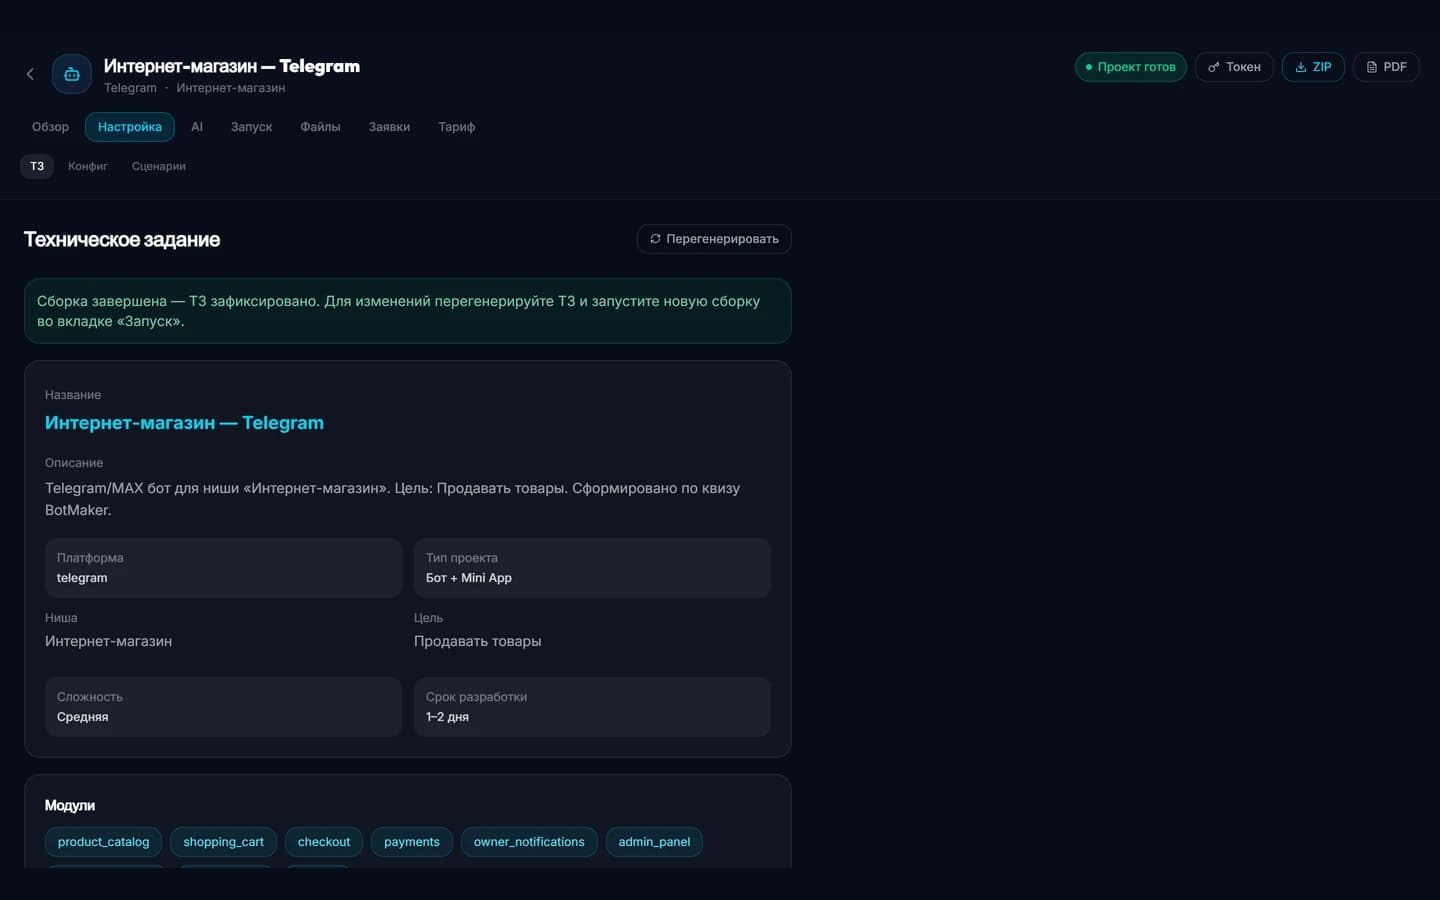Click Перегенерировать button

click(x=714, y=239)
